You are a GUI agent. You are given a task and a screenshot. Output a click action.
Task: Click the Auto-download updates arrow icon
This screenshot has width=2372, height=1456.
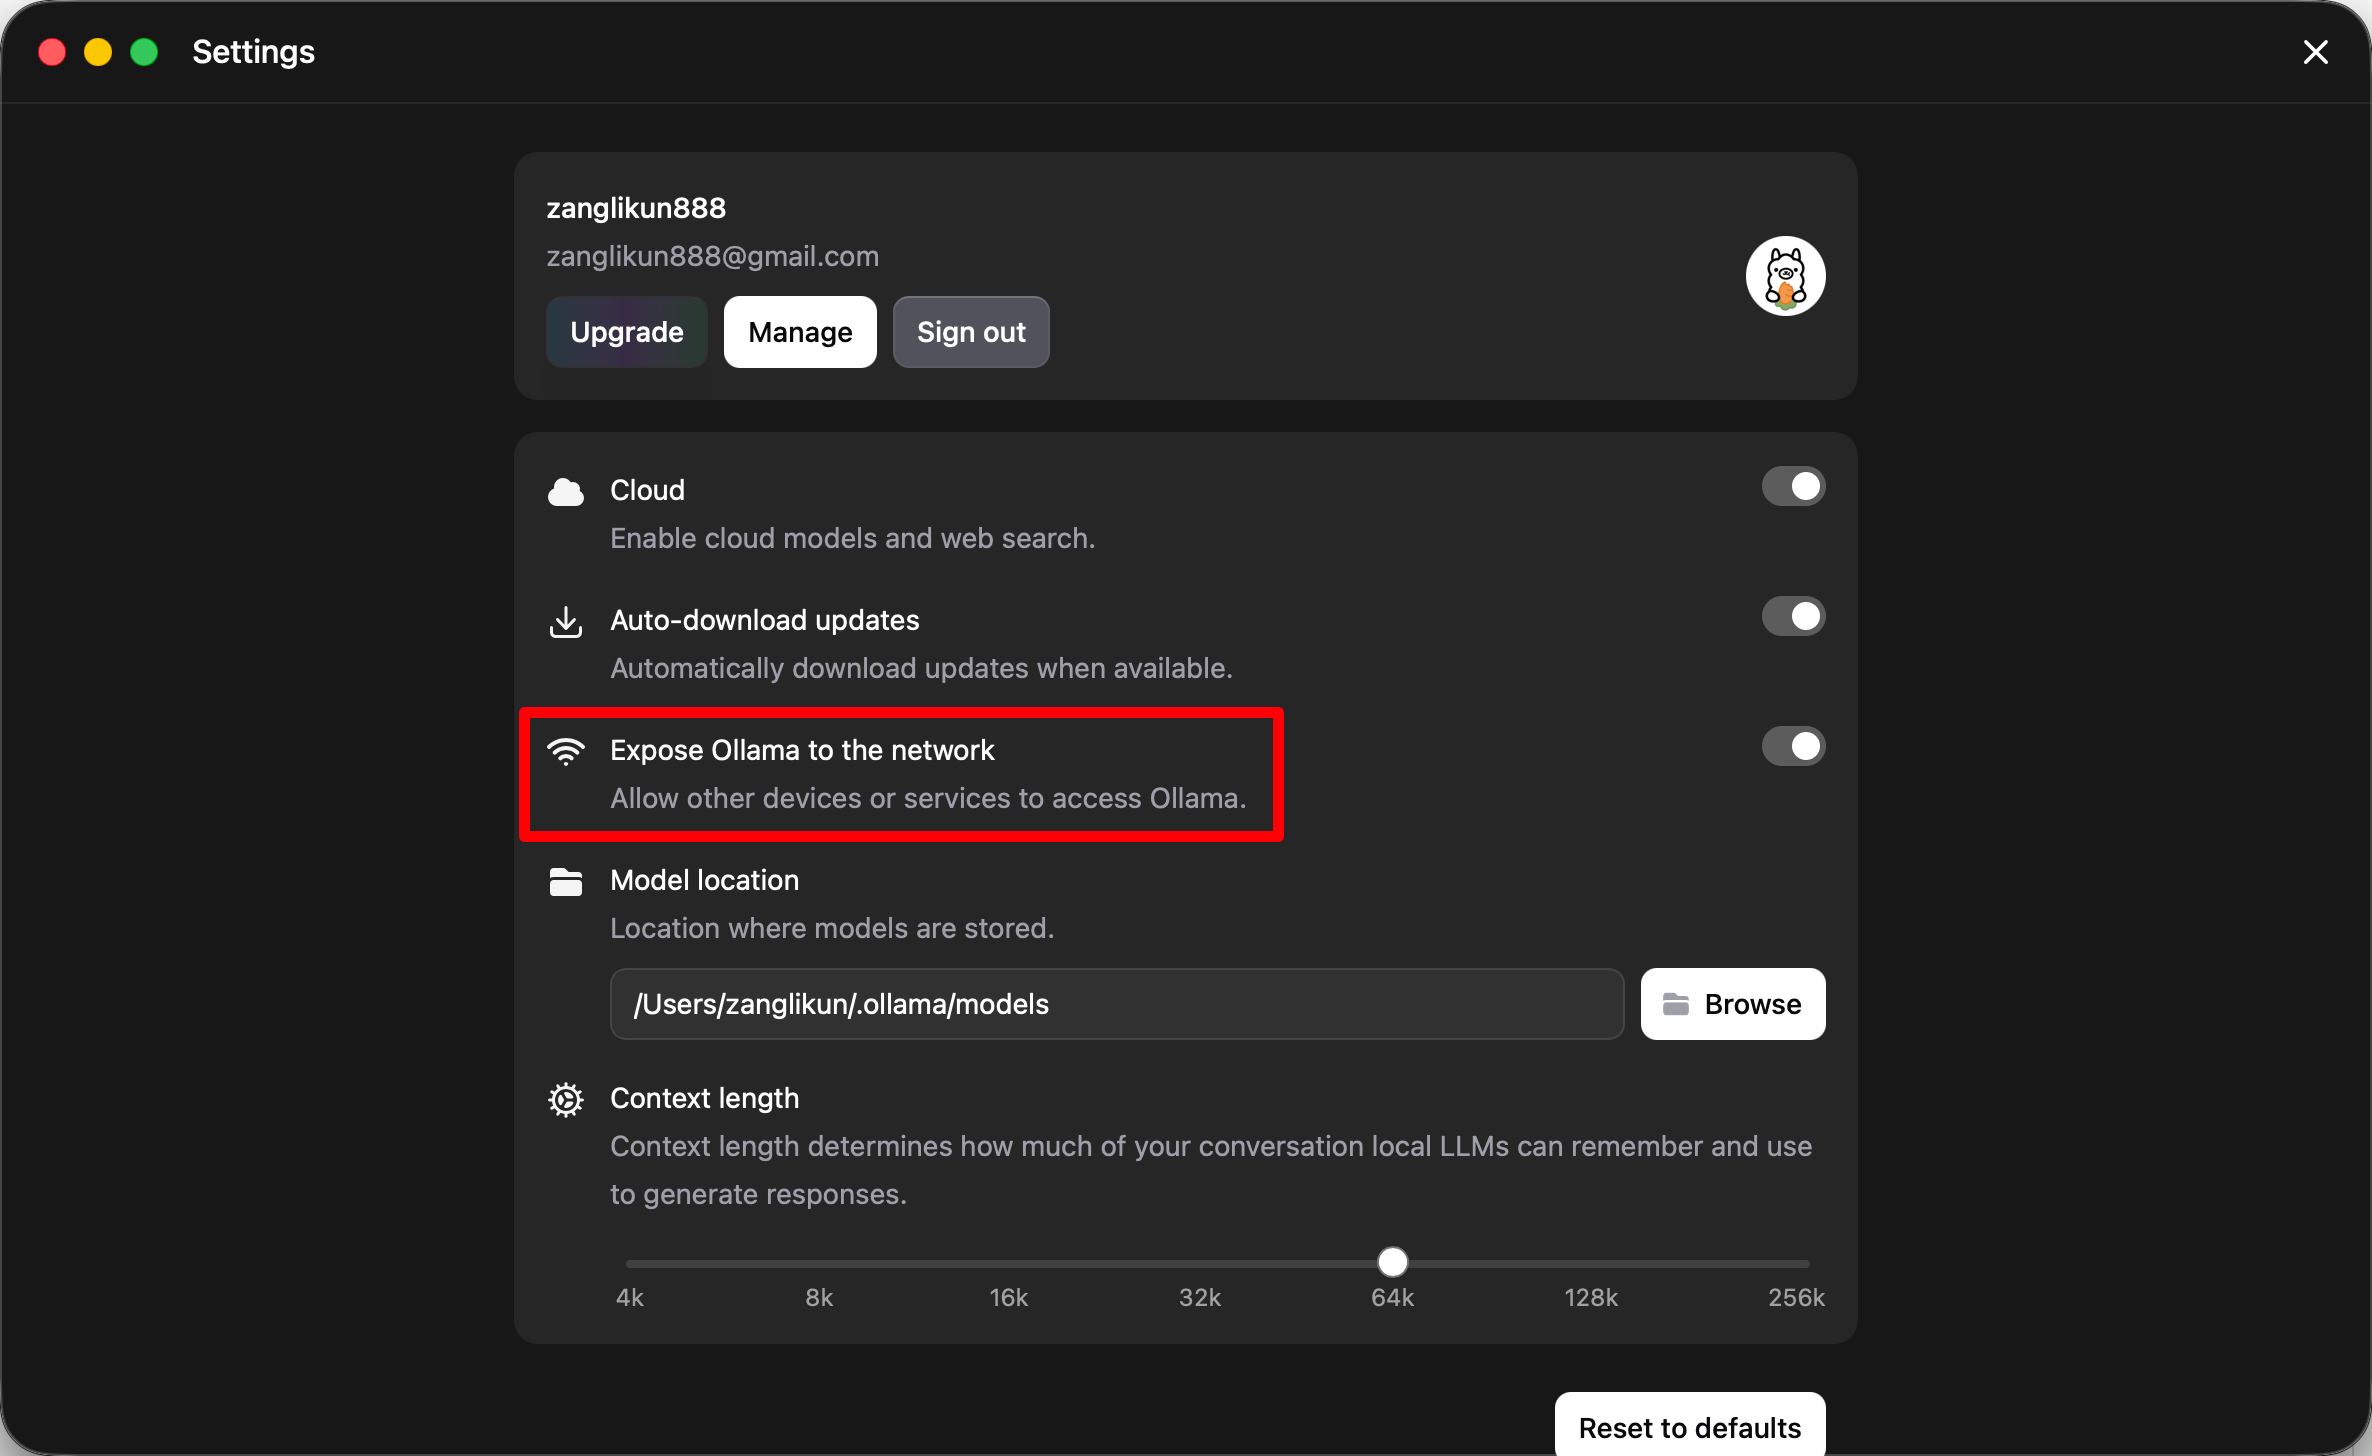(x=566, y=621)
